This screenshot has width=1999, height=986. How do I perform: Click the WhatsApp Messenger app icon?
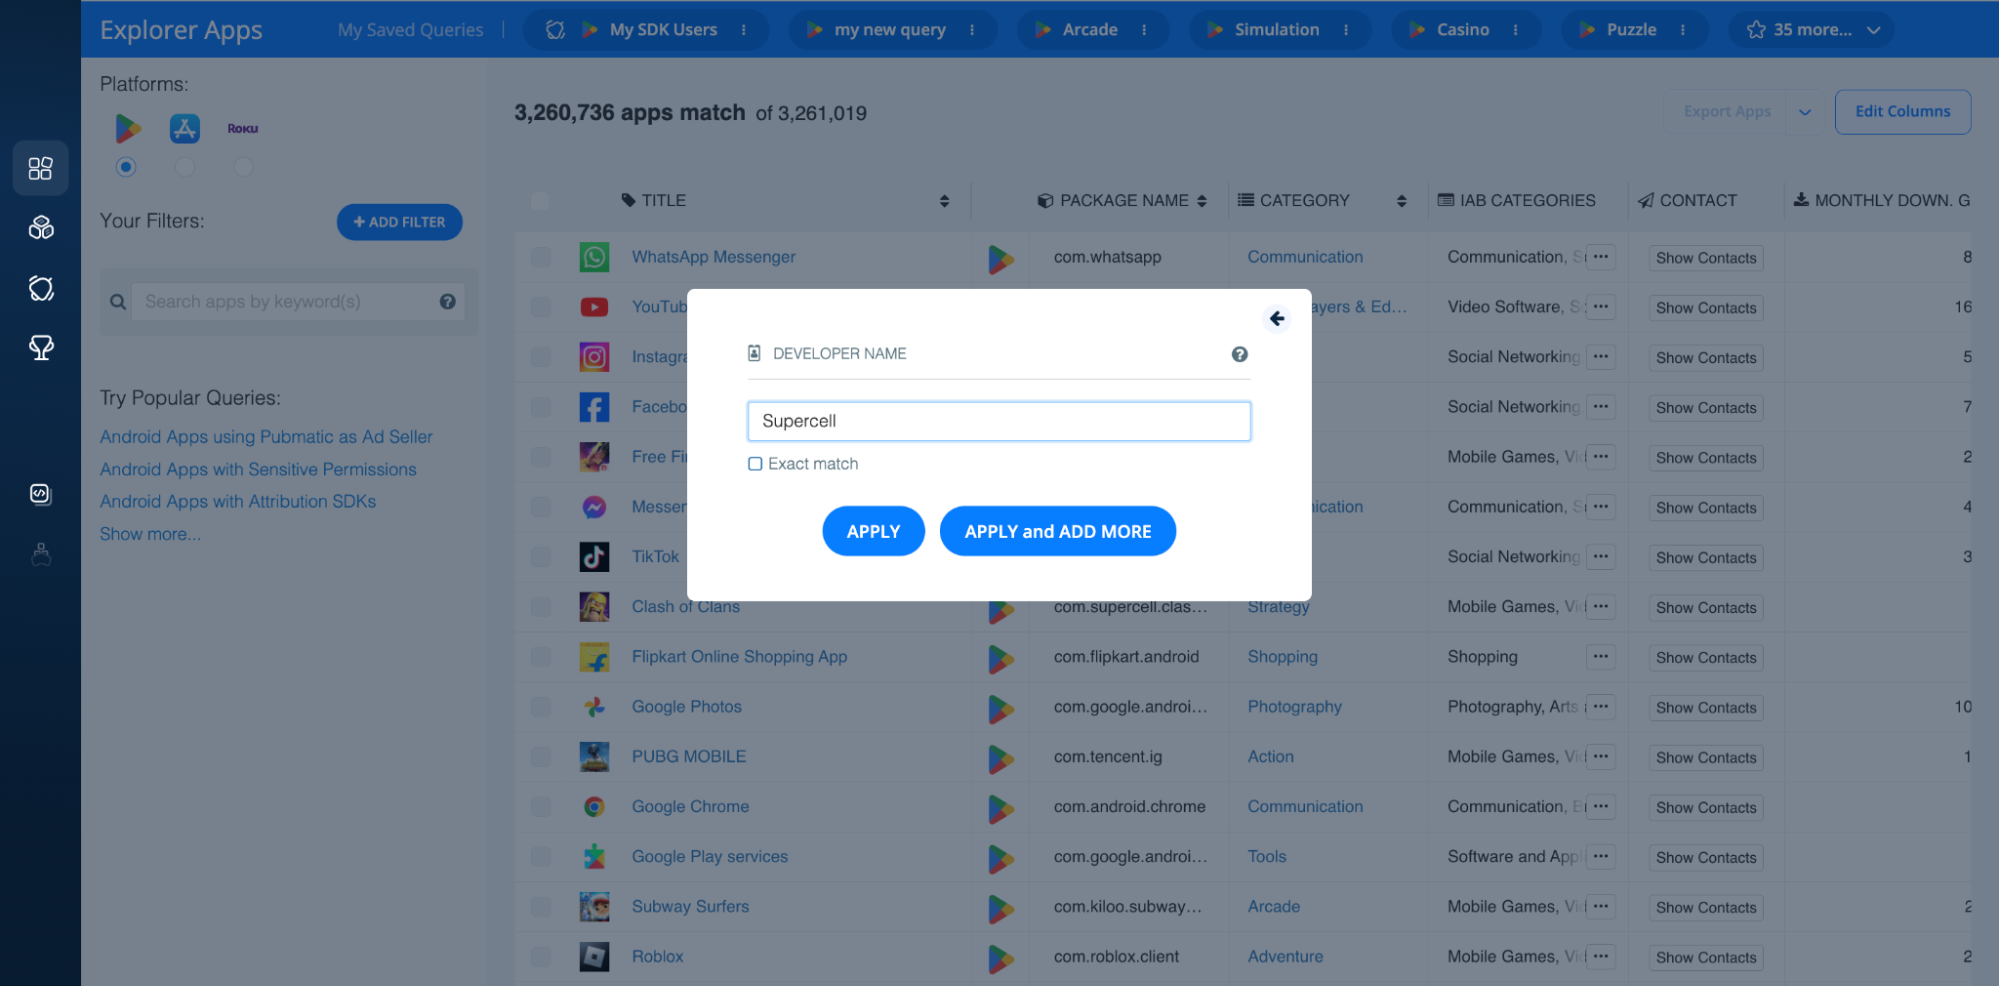click(x=594, y=257)
